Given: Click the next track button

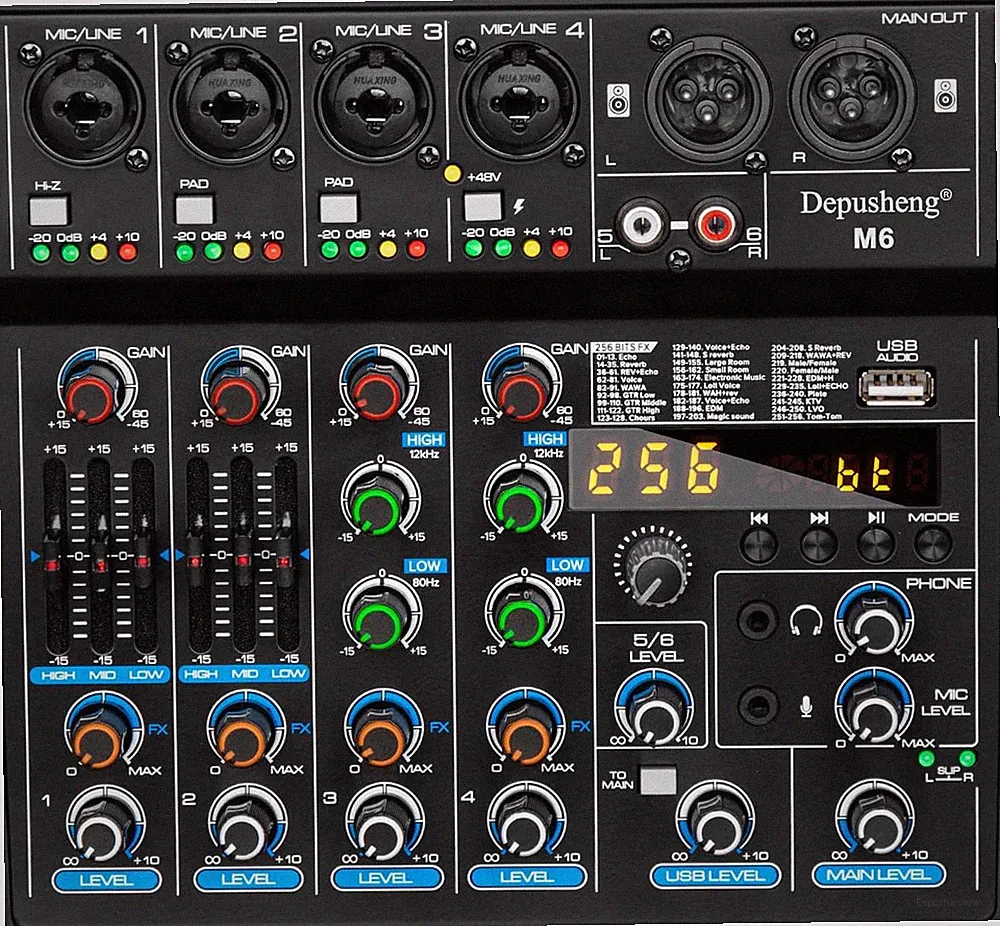Looking at the screenshot, I should click(818, 544).
